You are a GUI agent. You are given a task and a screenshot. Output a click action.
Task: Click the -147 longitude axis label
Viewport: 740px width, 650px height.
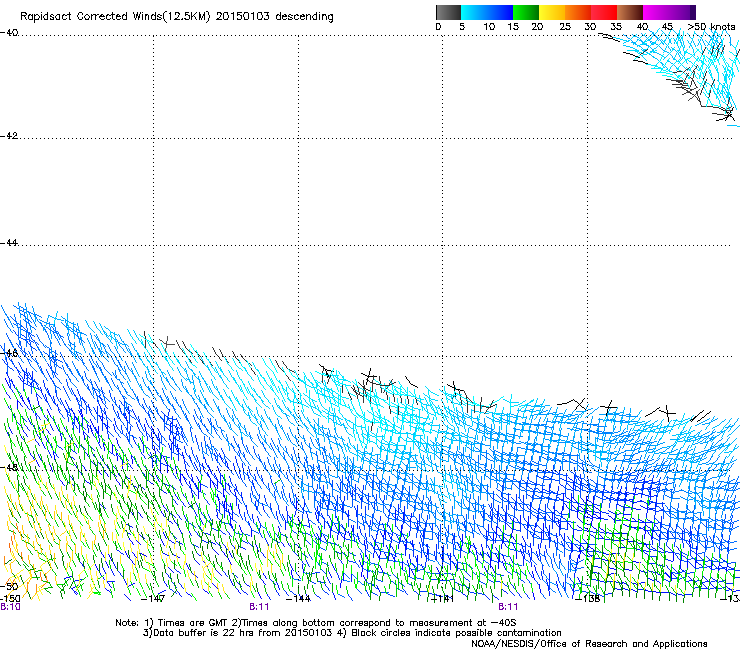click(153, 599)
